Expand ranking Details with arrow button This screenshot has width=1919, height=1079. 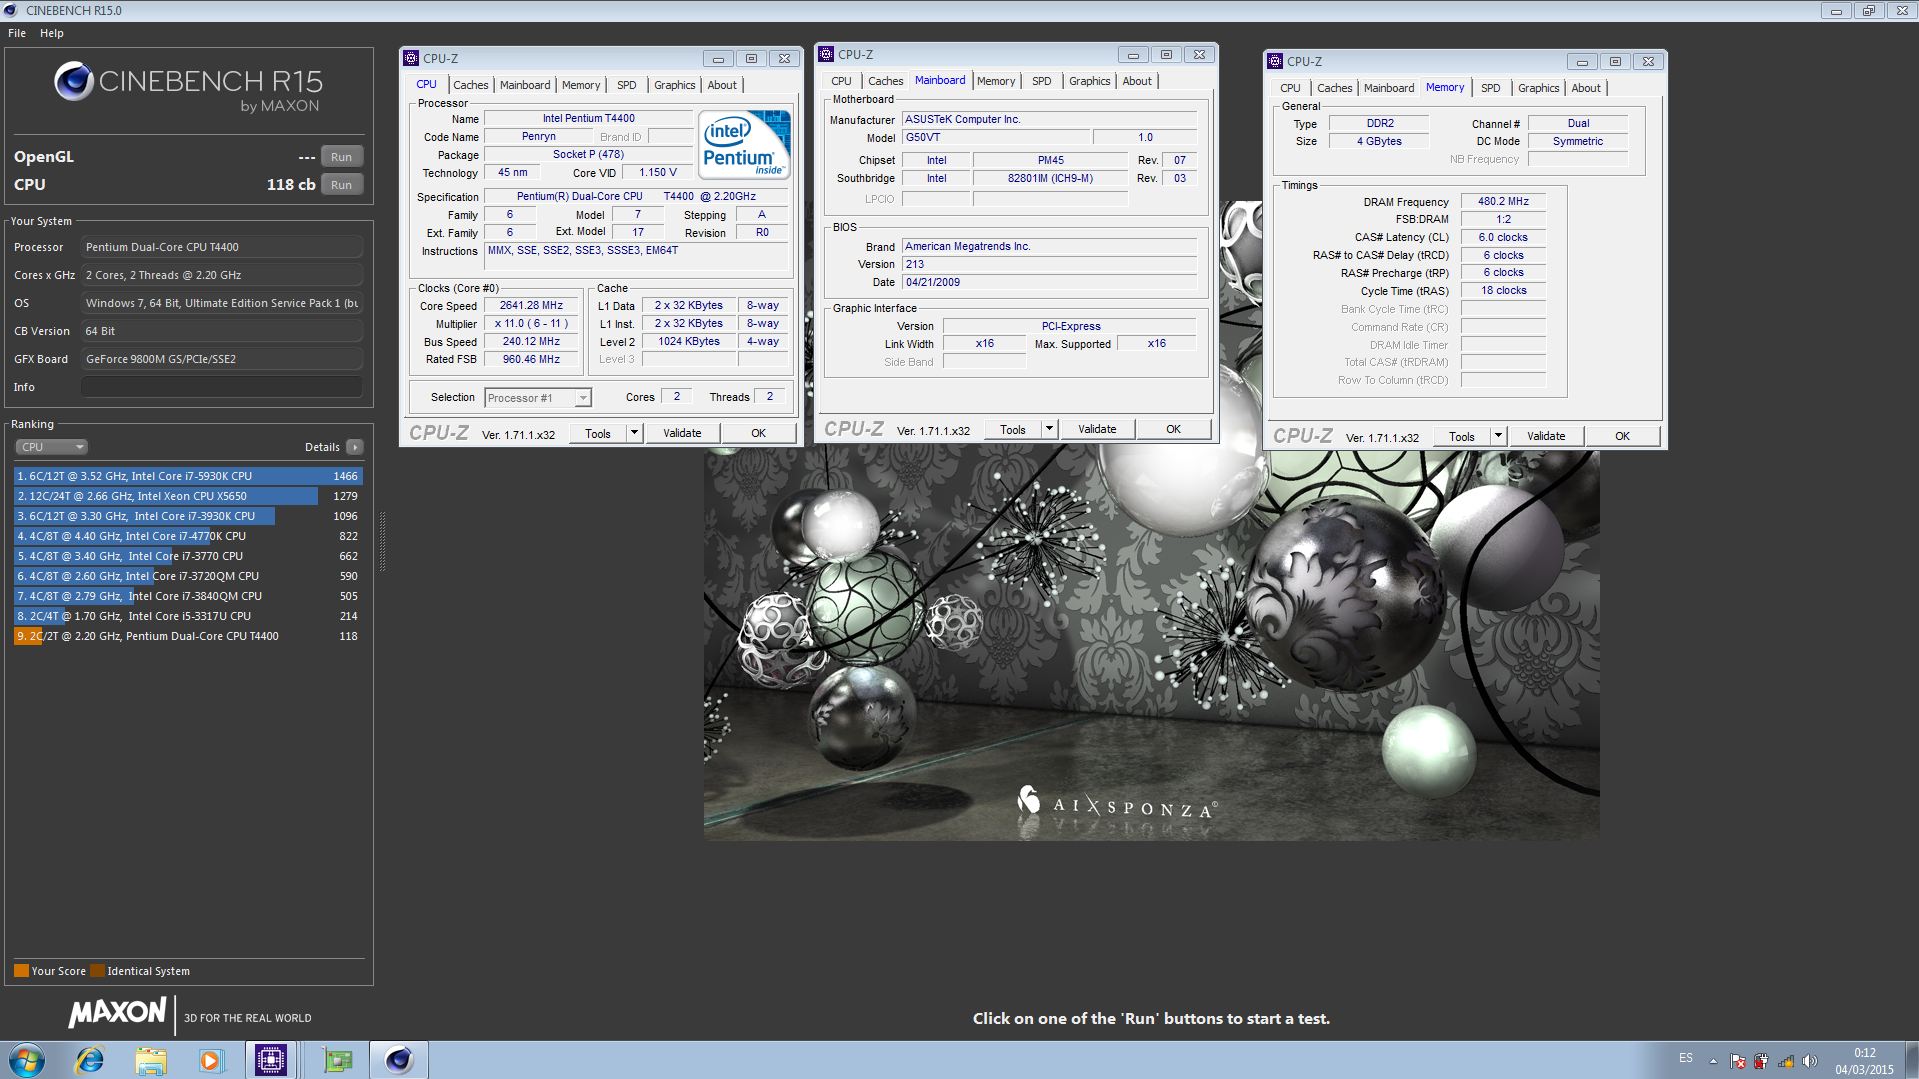click(x=355, y=447)
